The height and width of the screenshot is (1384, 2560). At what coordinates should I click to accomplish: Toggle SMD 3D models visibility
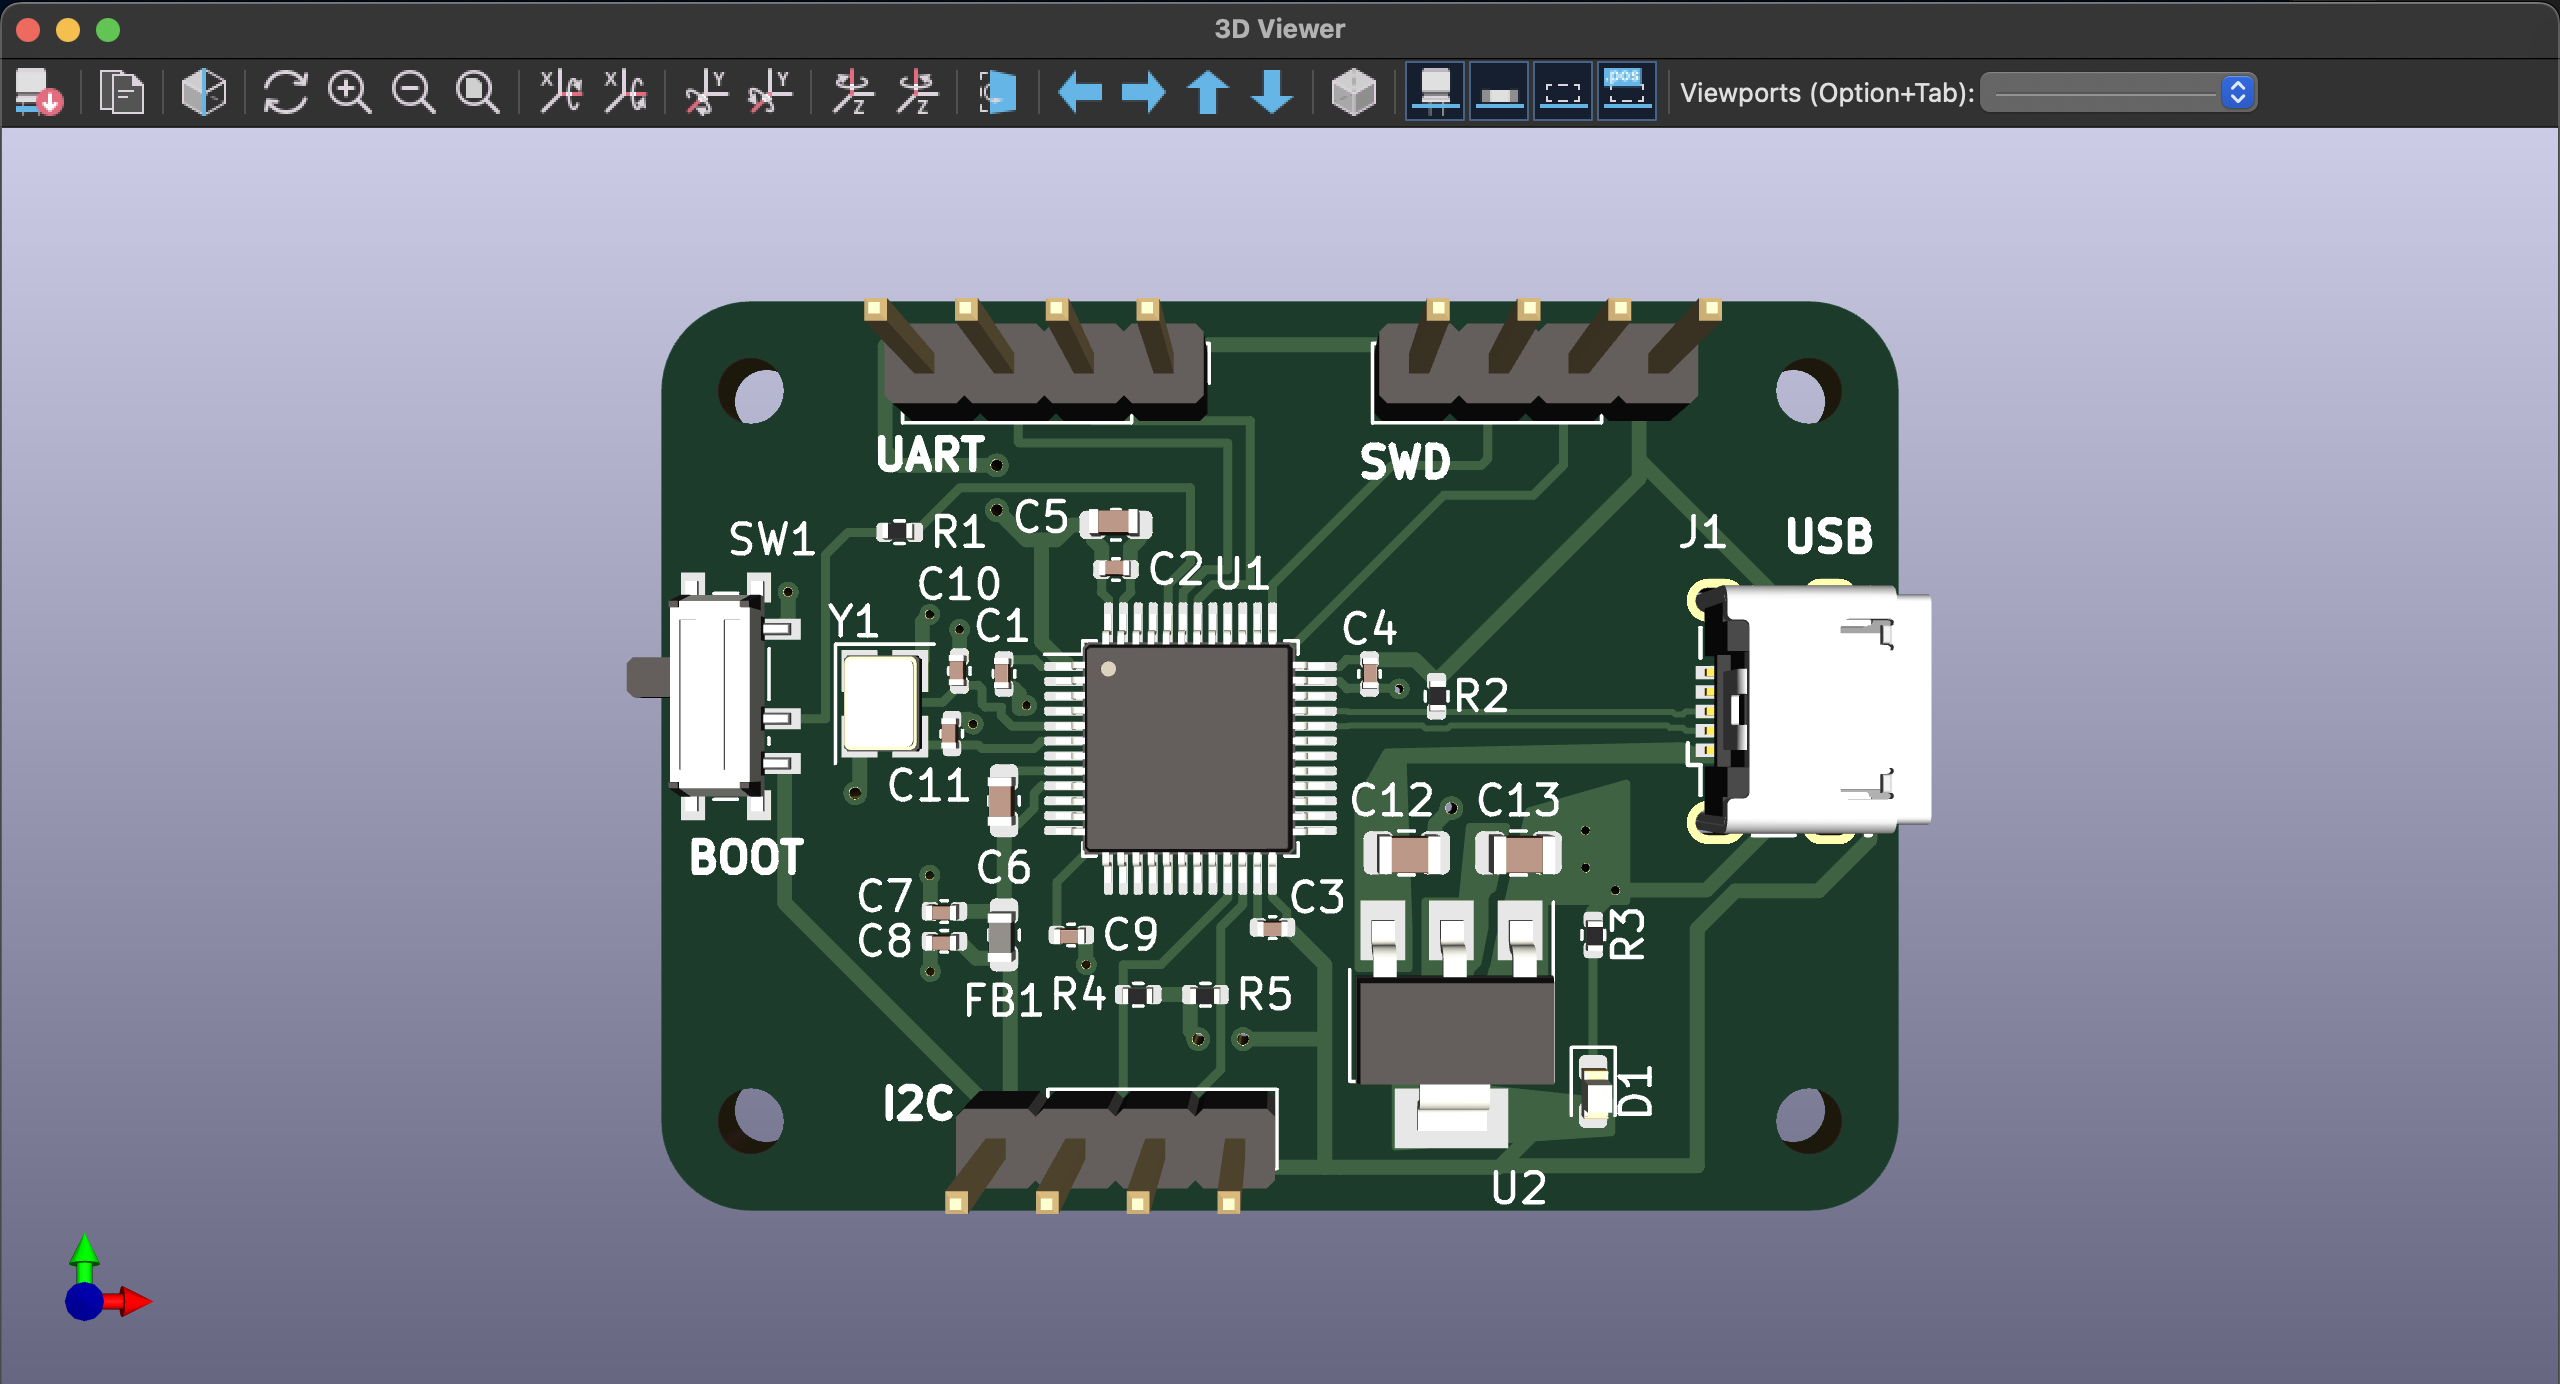coord(1500,92)
